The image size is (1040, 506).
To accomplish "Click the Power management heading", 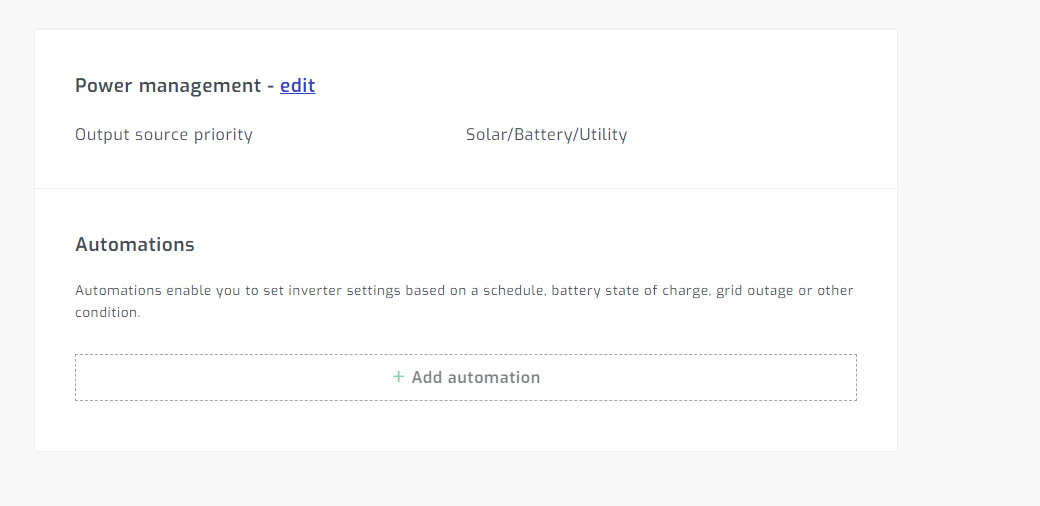I will pos(168,86).
